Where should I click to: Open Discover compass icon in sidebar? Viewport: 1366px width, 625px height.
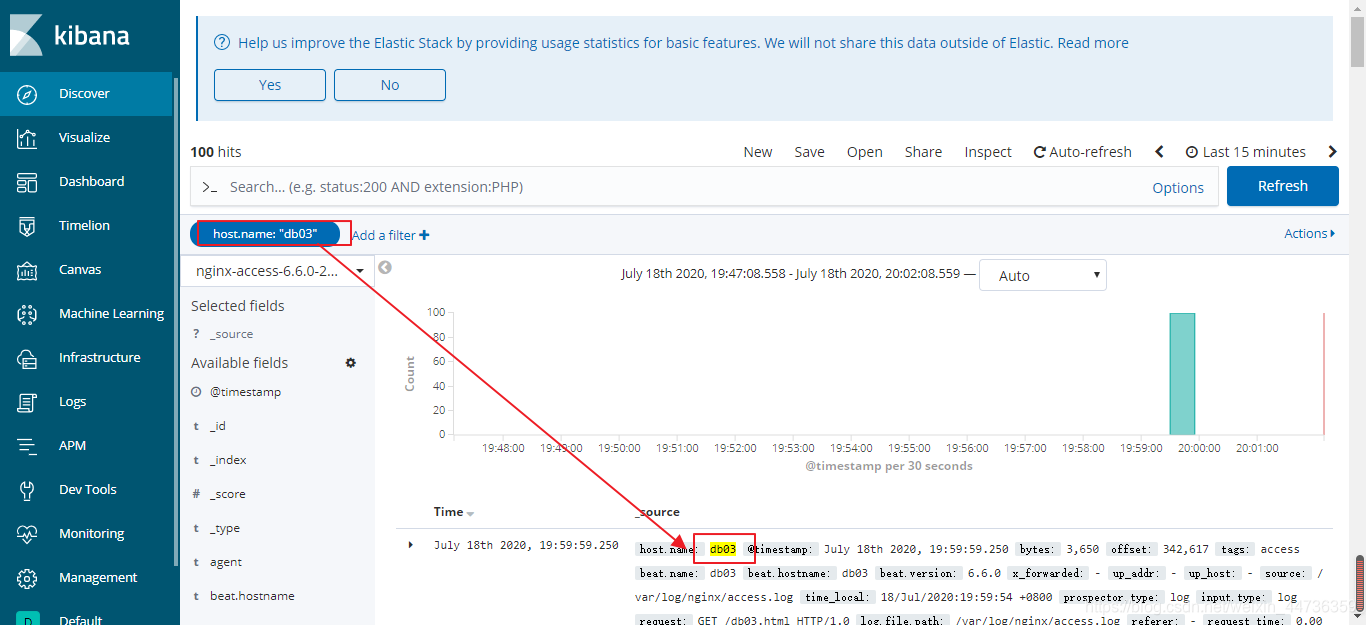coord(28,94)
